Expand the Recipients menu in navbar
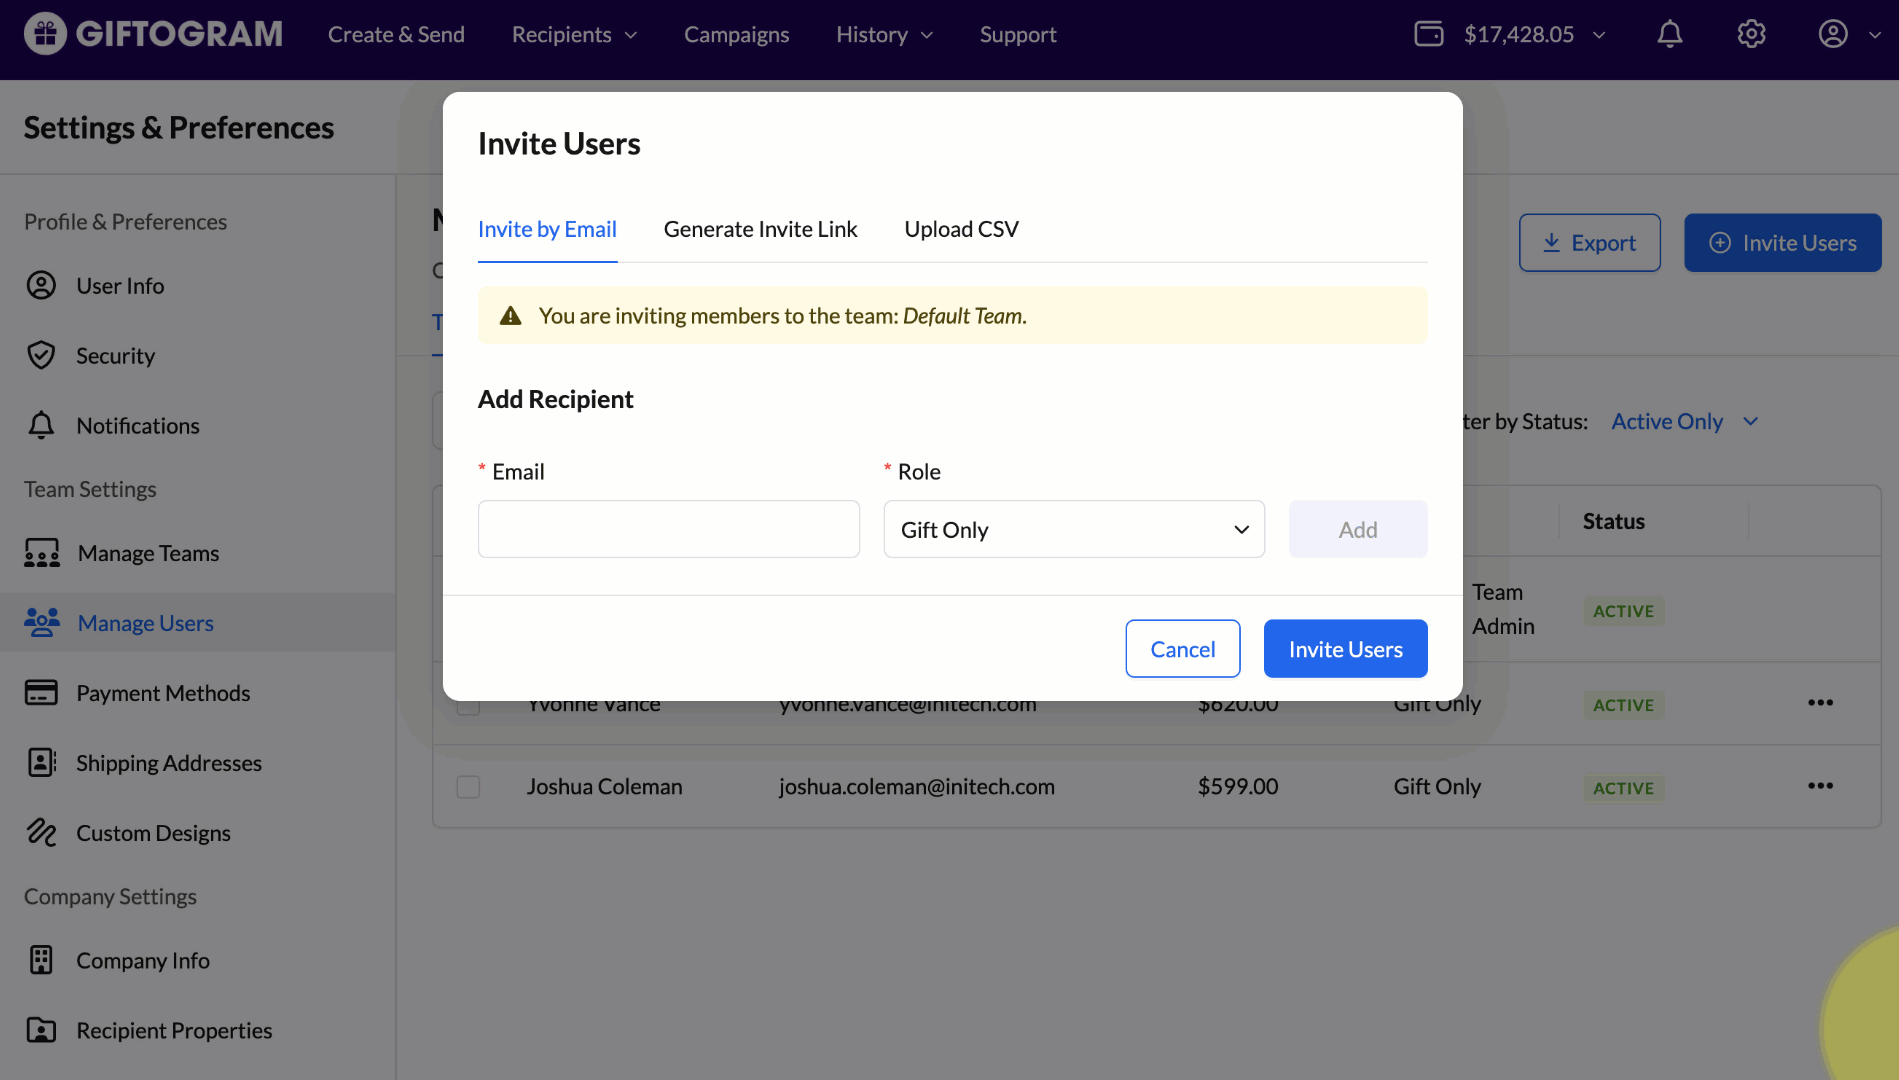The width and height of the screenshot is (1899, 1080). pos(574,35)
